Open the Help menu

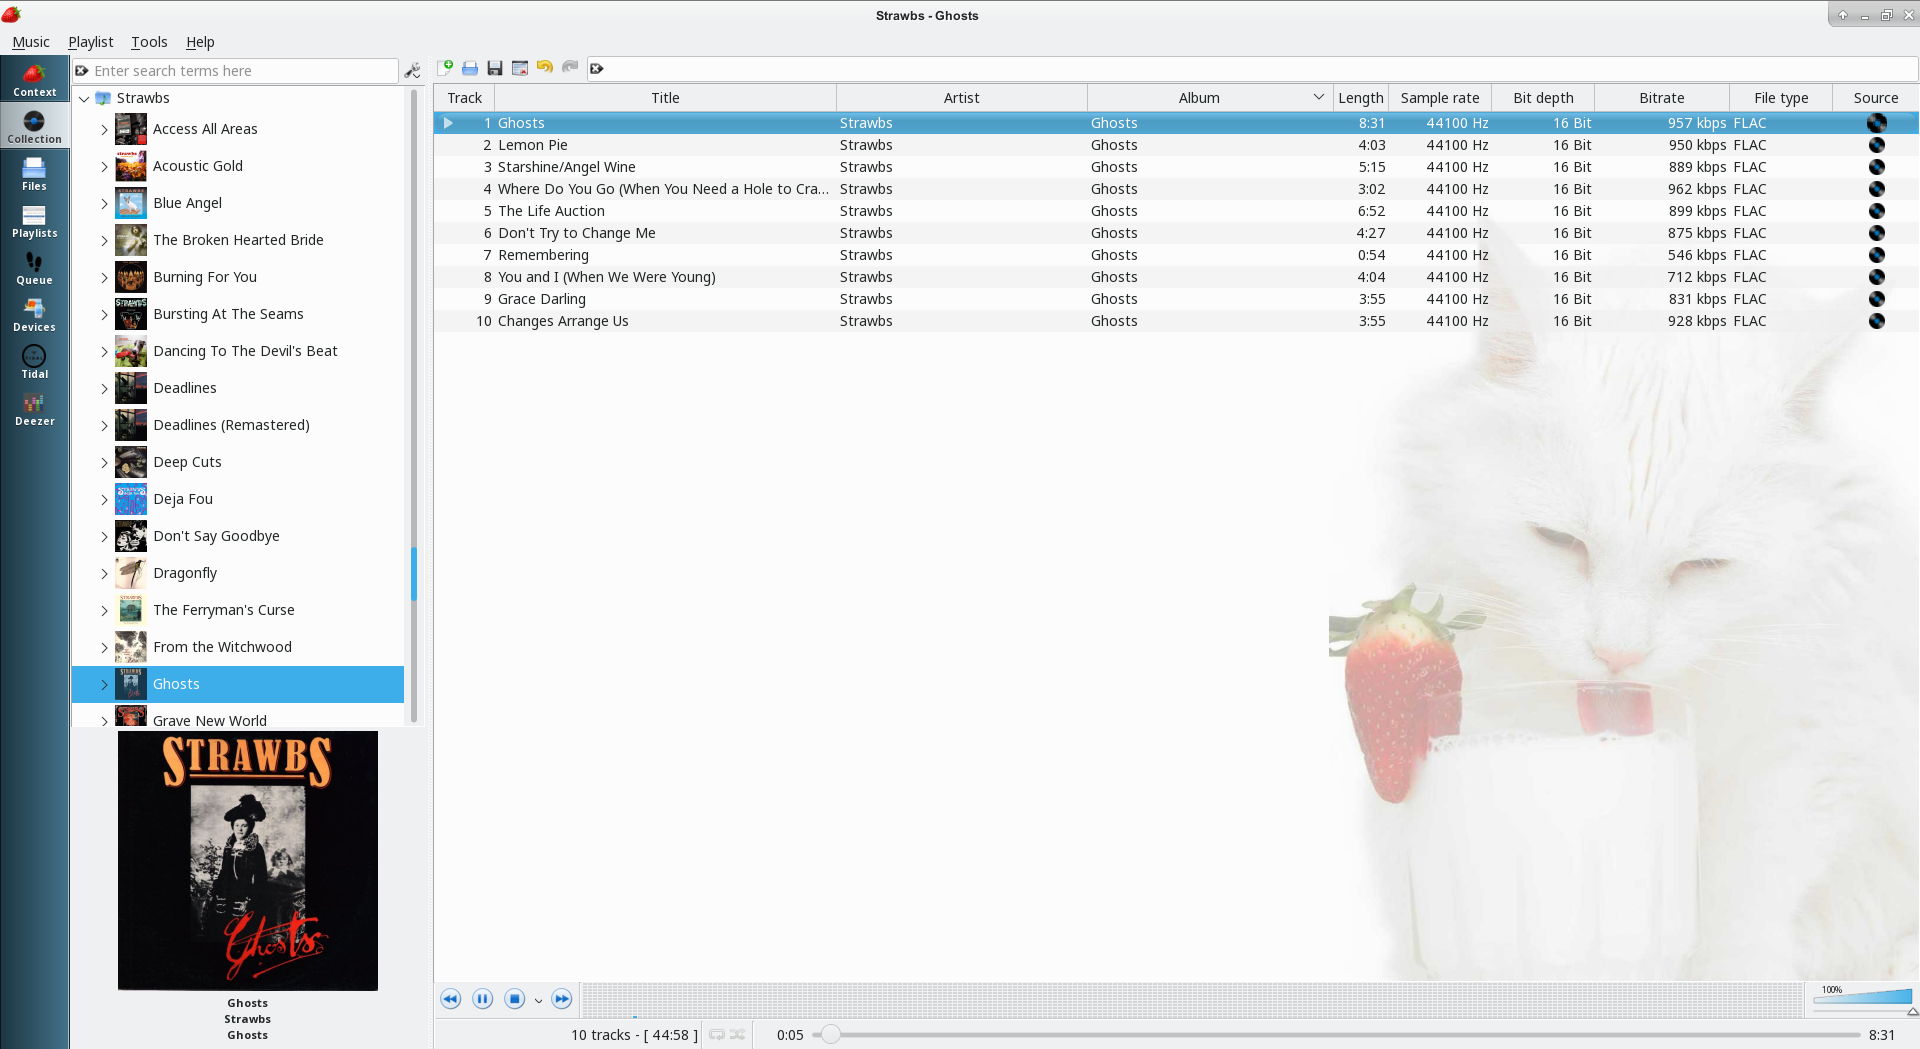click(x=200, y=42)
